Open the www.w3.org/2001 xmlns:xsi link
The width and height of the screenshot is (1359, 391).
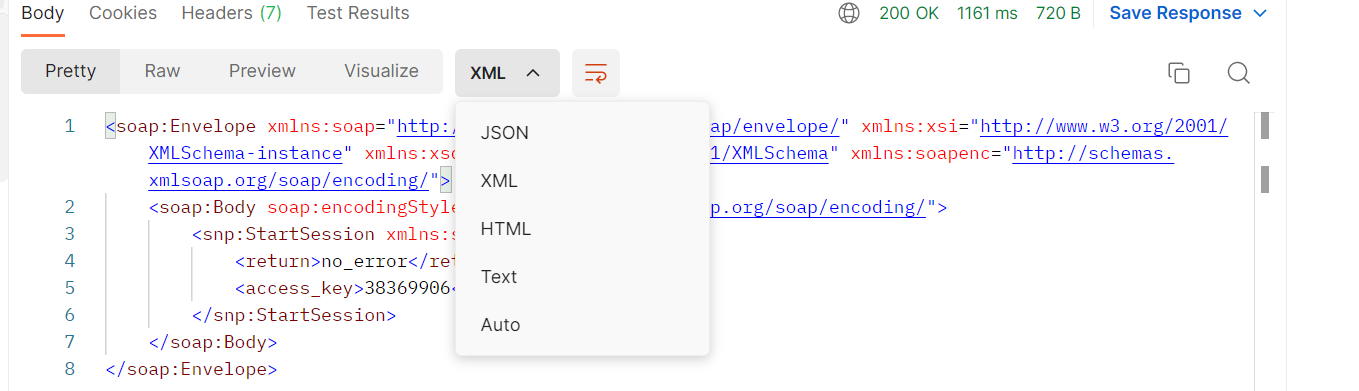click(x=1104, y=127)
